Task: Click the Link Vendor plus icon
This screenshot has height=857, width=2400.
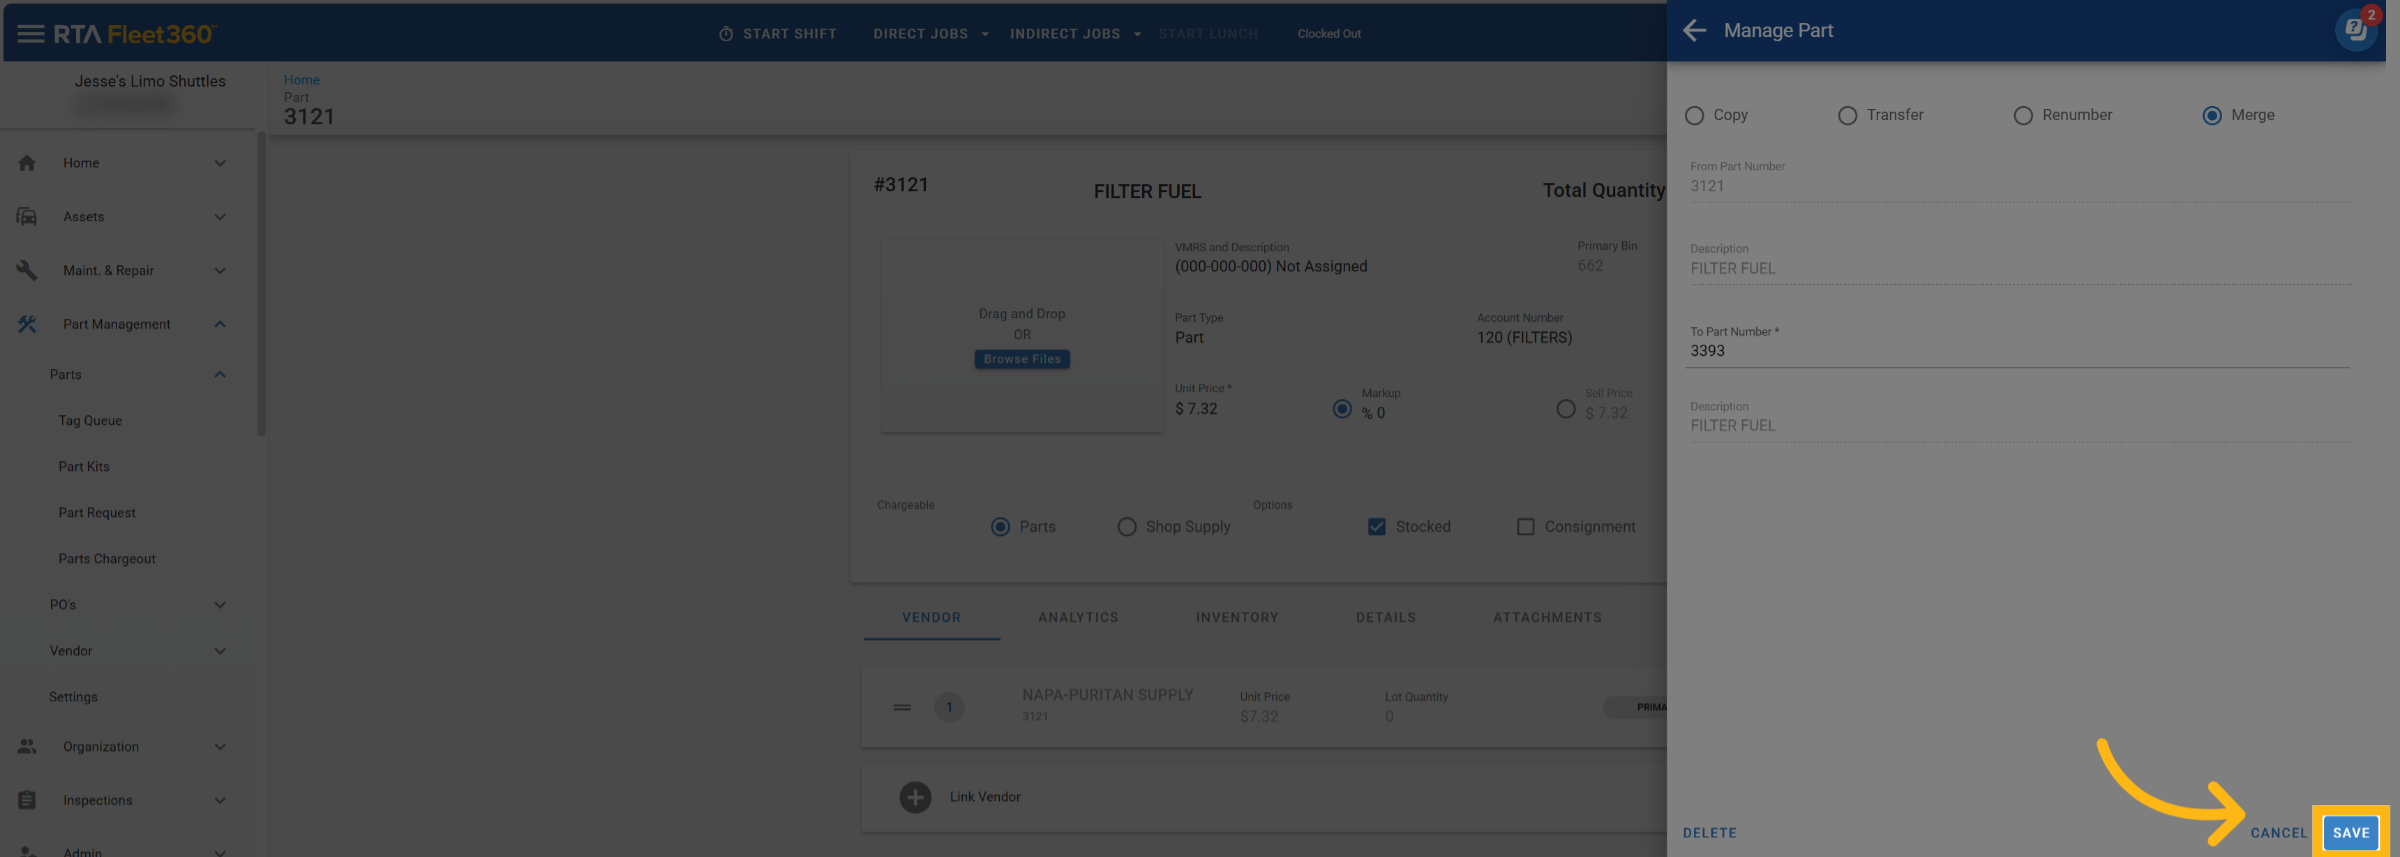Action: tap(915, 797)
